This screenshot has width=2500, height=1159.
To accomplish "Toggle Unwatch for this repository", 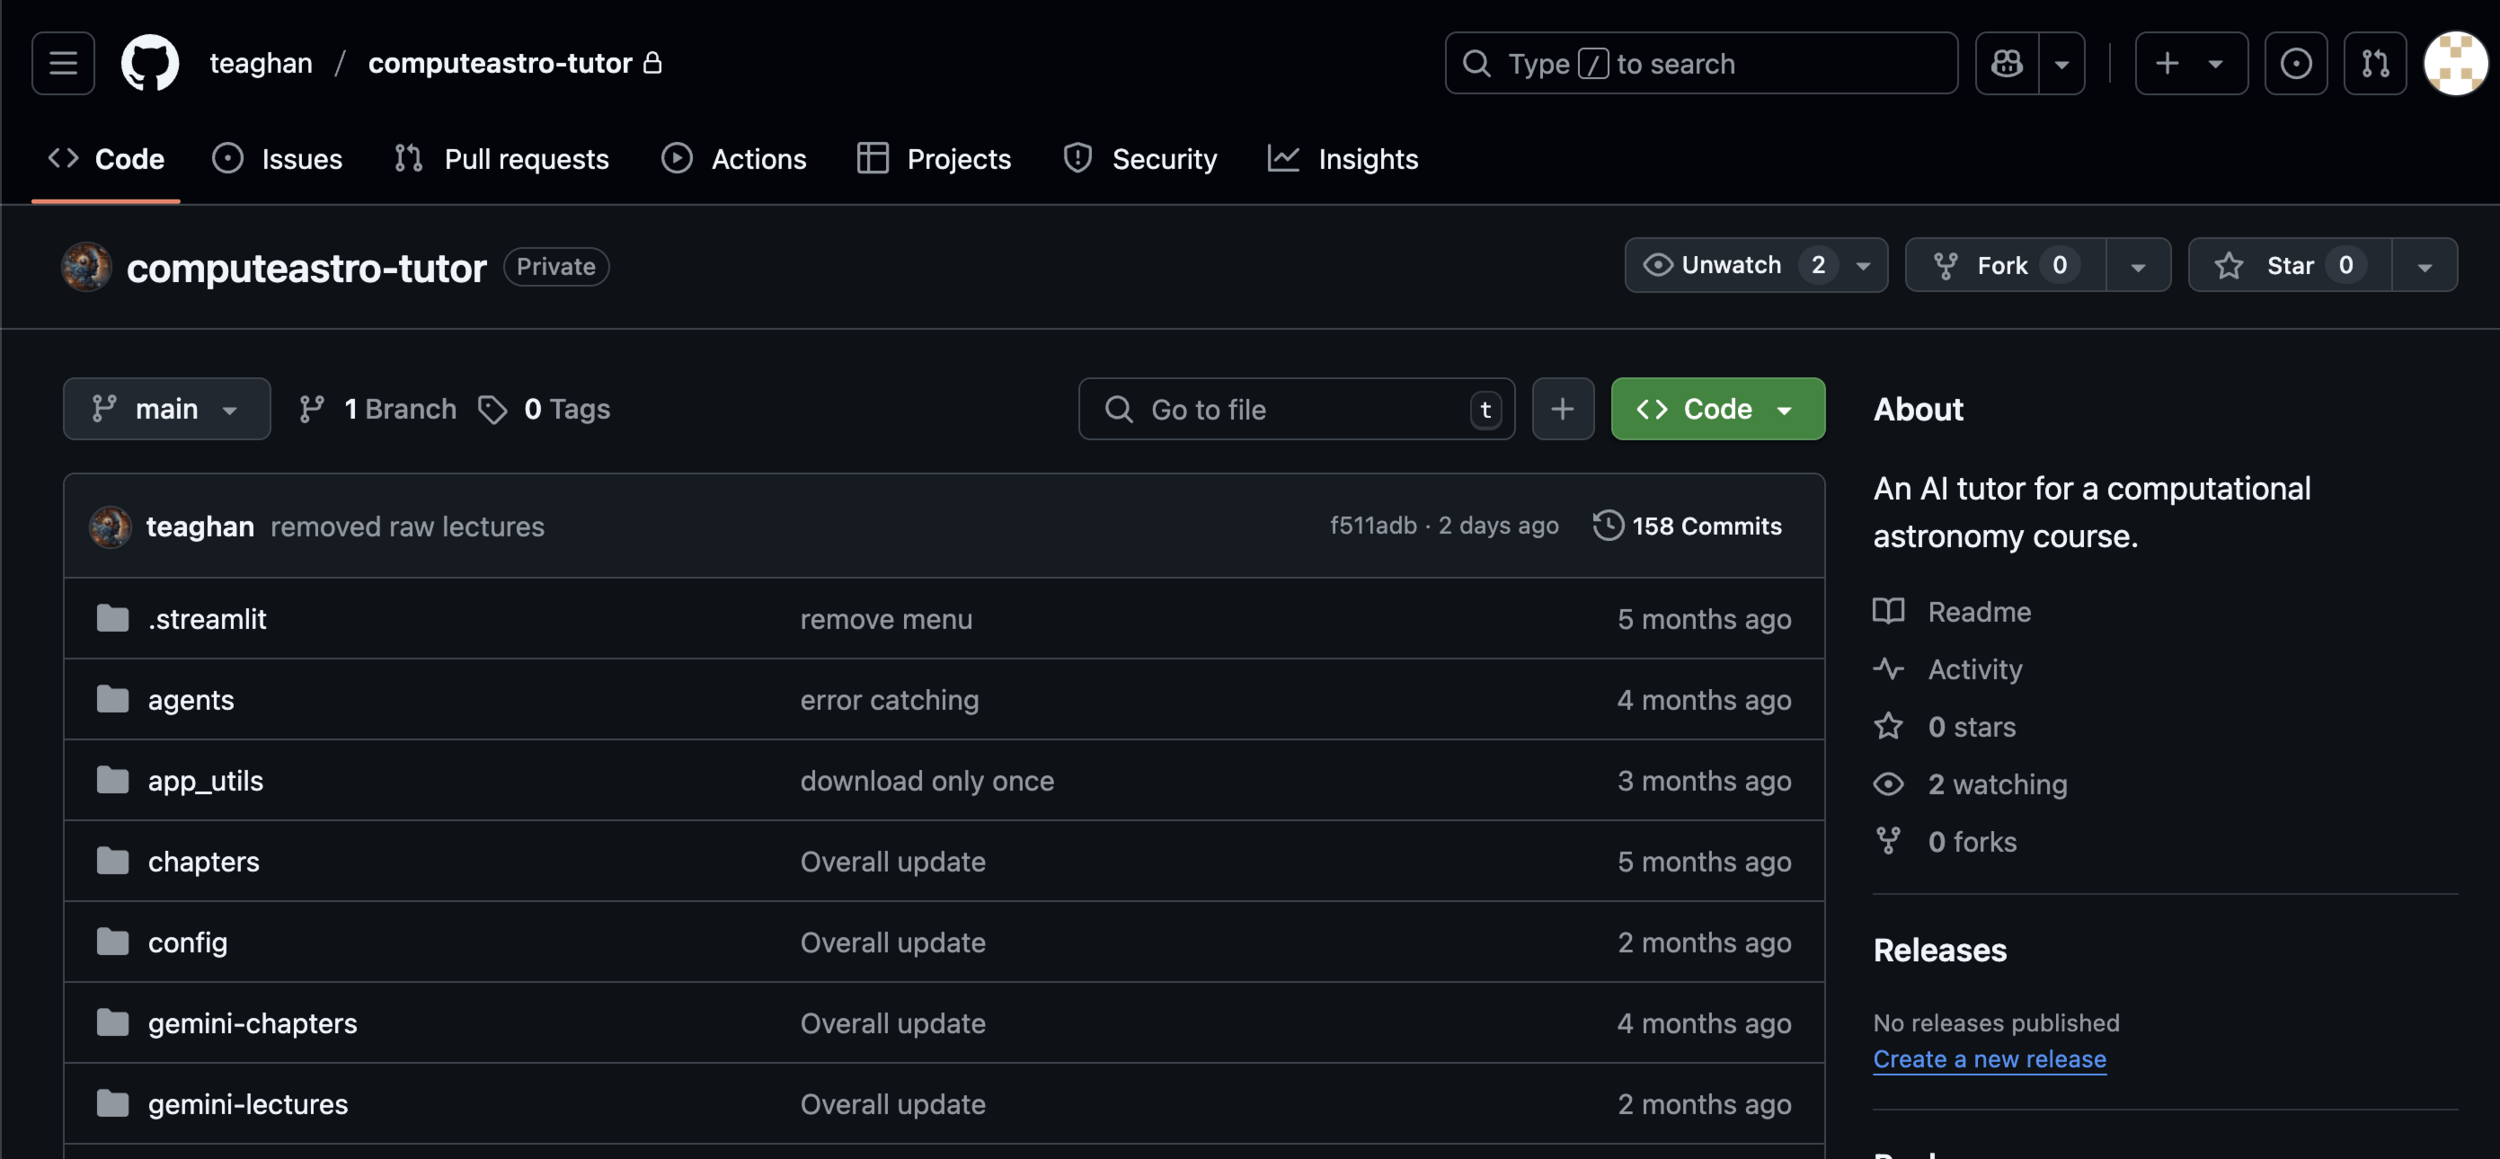I will tap(1732, 265).
